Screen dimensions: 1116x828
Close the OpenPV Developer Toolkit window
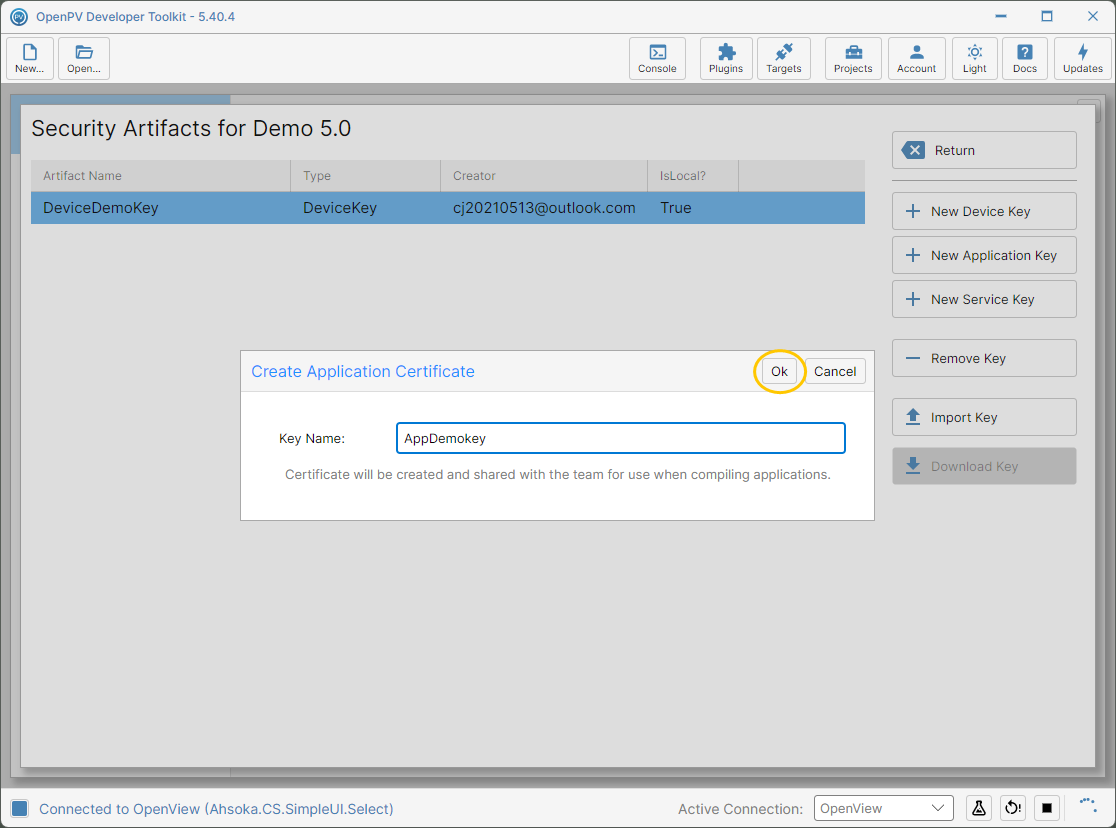[1093, 16]
